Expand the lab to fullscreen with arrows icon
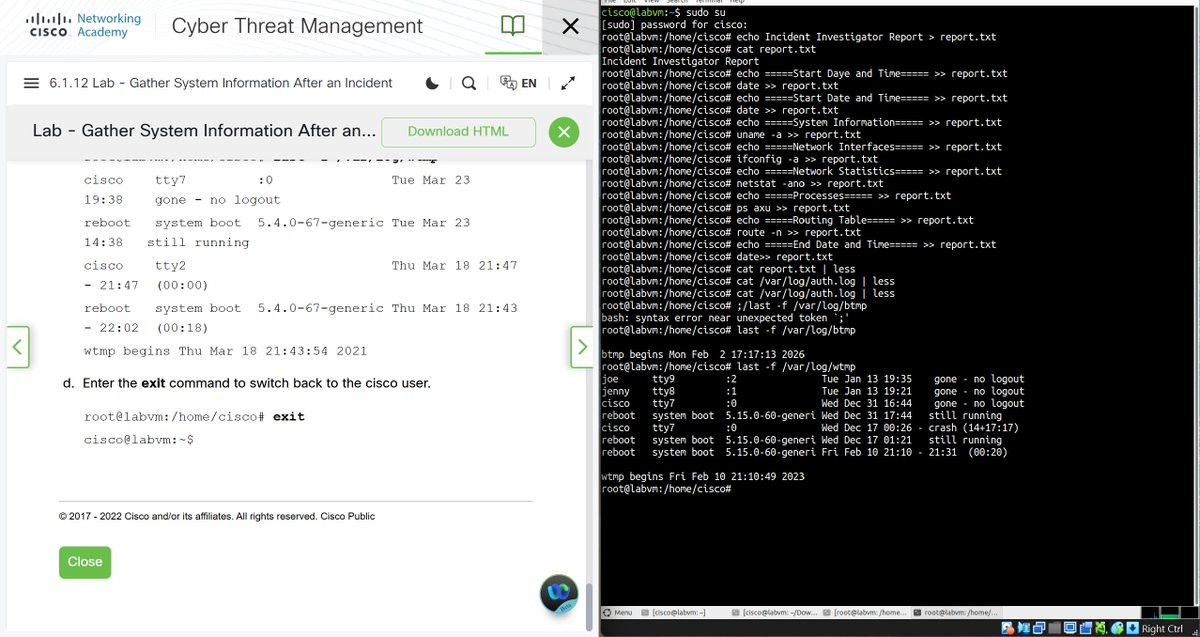The height and width of the screenshot is (637, 1200). coord(568,83)
